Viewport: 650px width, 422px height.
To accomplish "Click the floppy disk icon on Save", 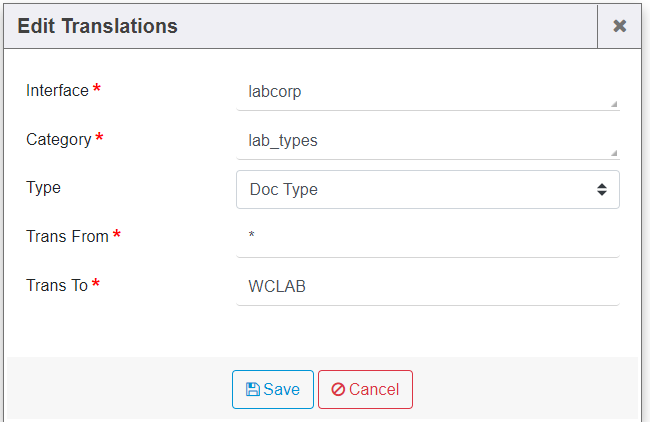I will click(253, 390).
